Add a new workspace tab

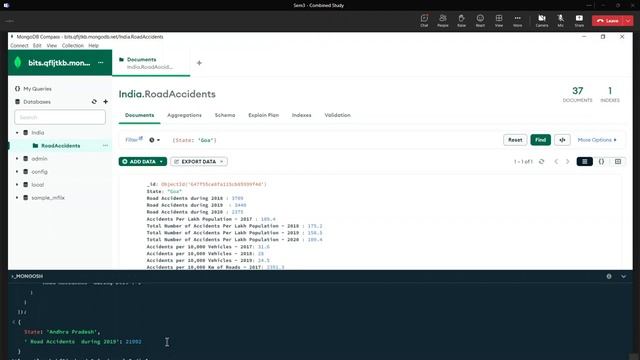199,63
